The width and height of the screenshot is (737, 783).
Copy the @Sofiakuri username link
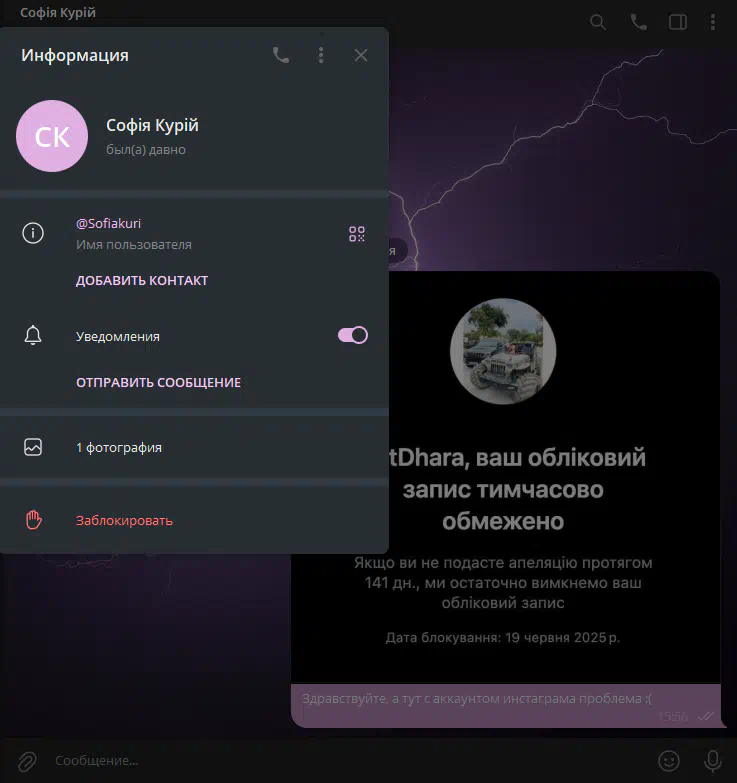pyautogui.click(x=108, y=223)
